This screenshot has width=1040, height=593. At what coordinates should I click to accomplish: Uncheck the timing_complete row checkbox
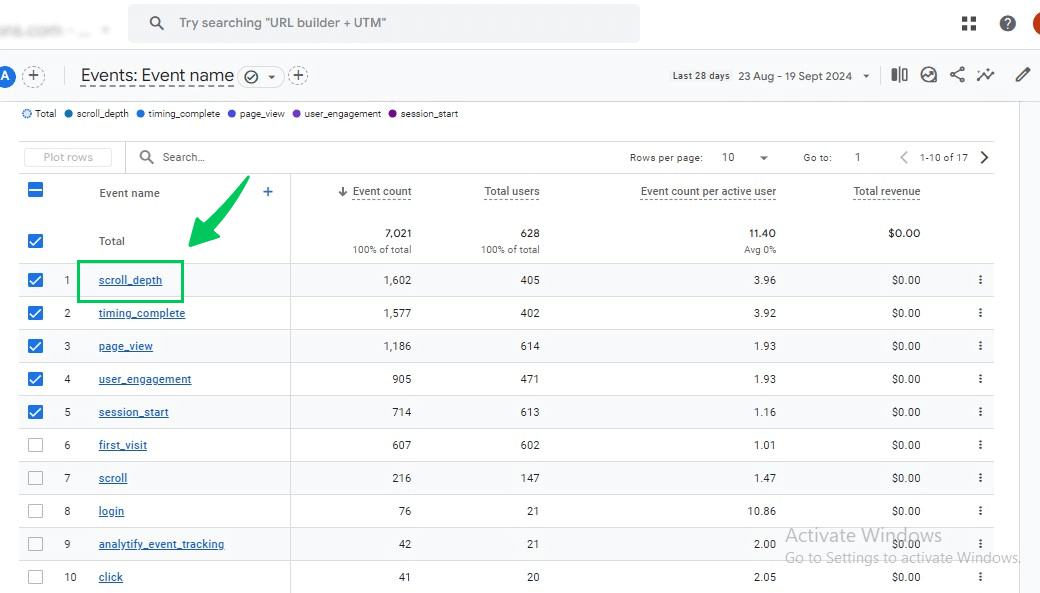[36, 313]
